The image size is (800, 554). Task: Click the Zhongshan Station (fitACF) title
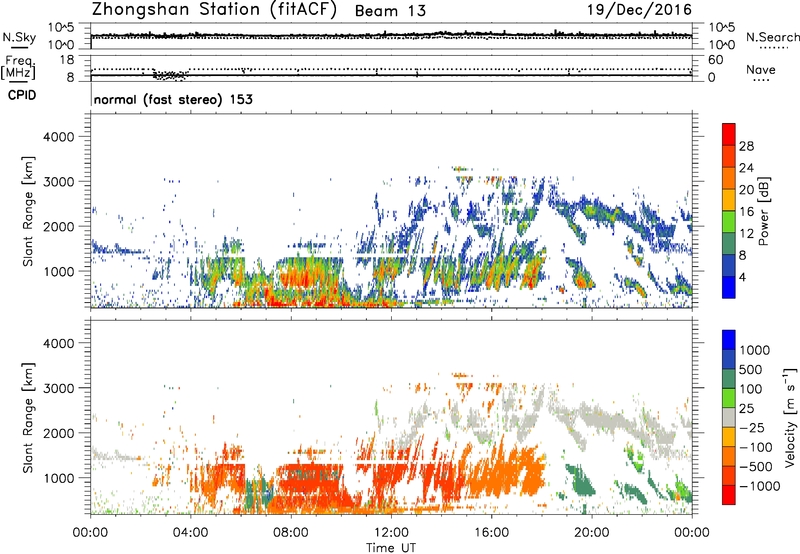pyautogui.click(x=214, y=10)
